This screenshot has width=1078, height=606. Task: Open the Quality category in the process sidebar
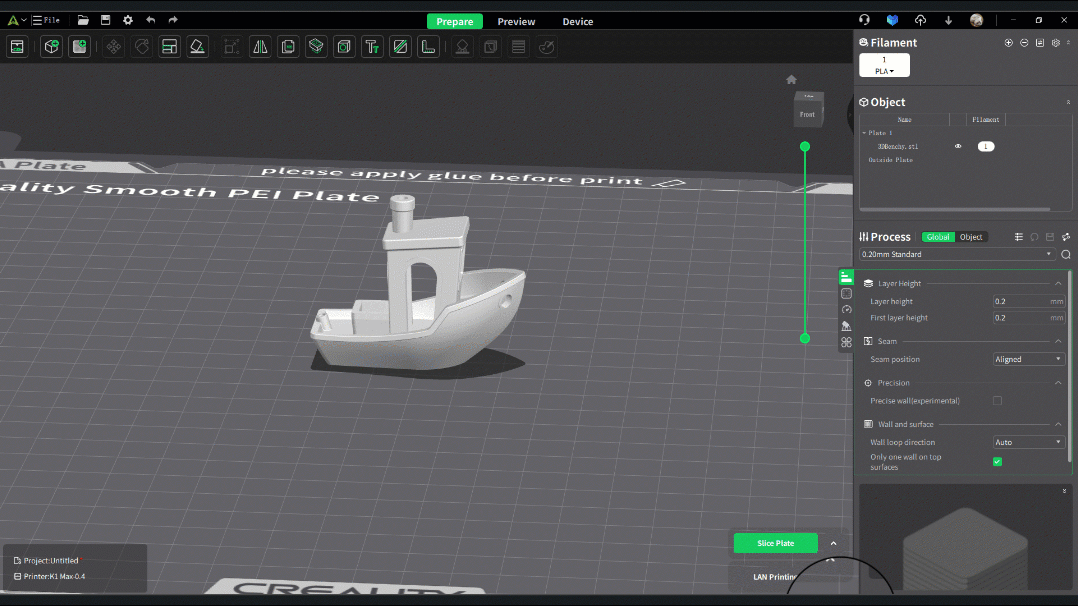(846, 277)
